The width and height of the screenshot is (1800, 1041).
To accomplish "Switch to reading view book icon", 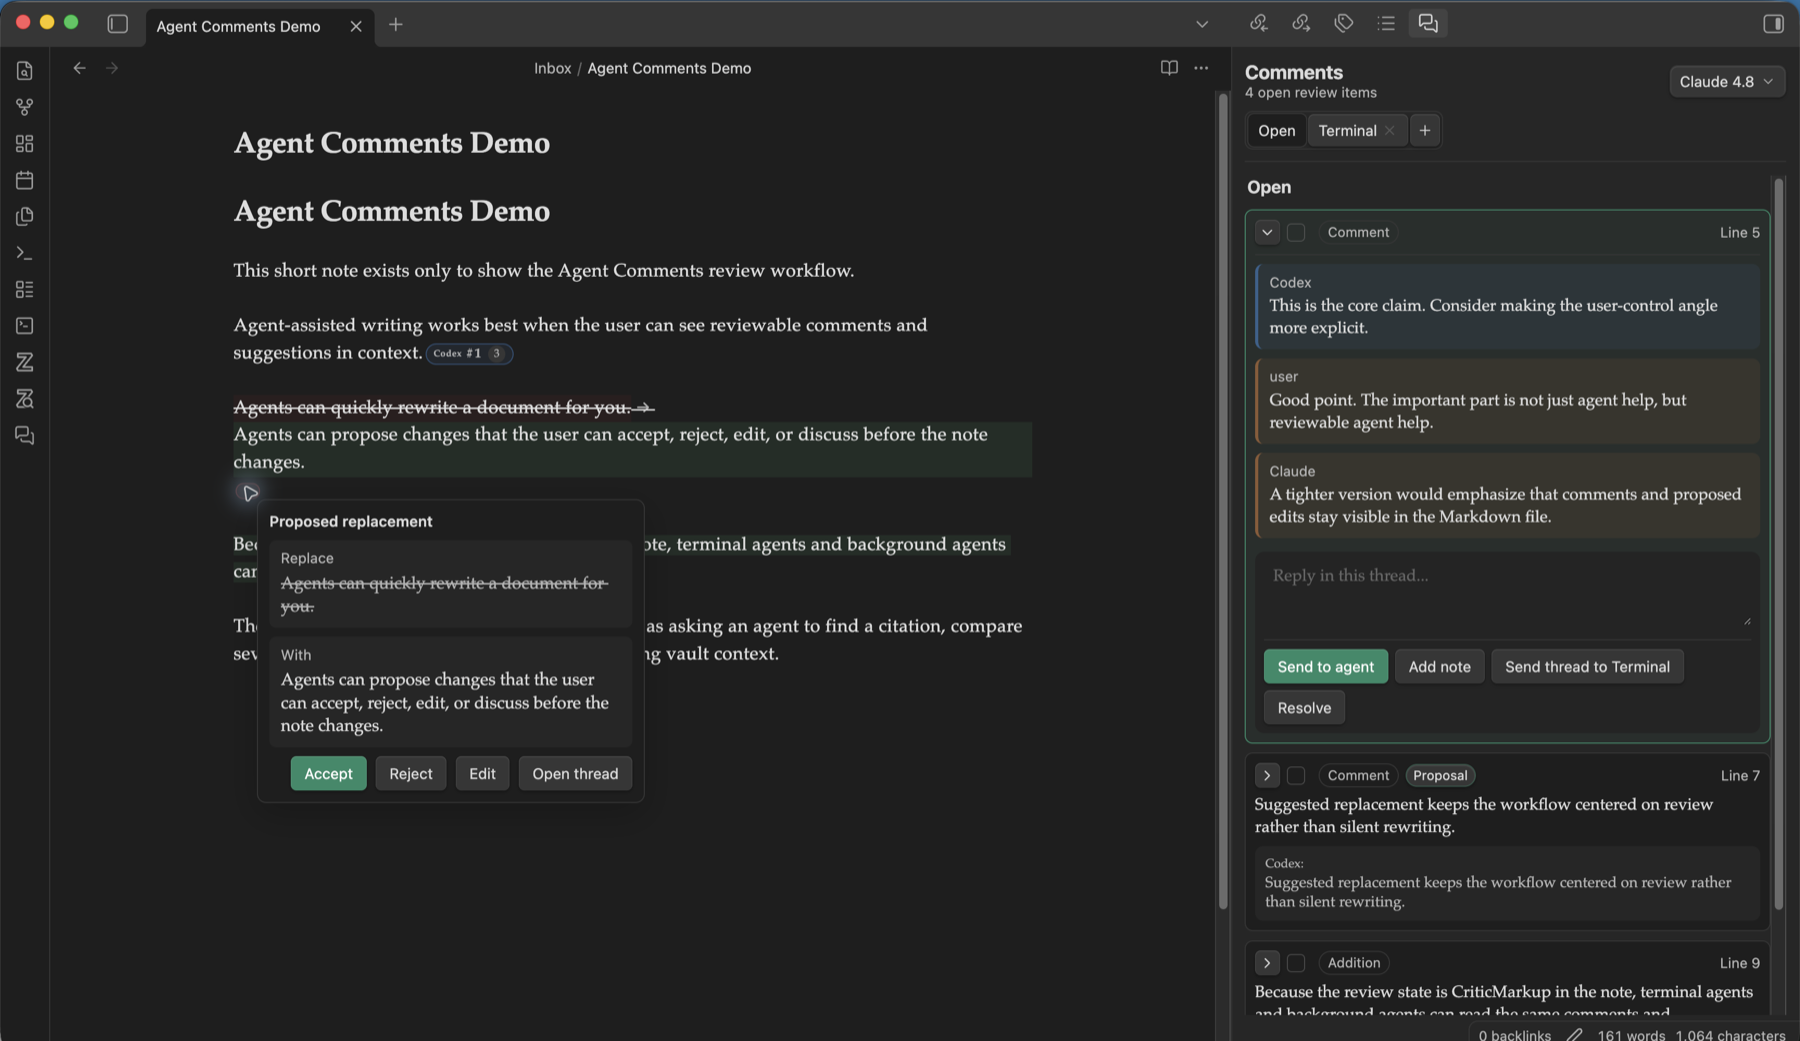I will coord(1168,68).
